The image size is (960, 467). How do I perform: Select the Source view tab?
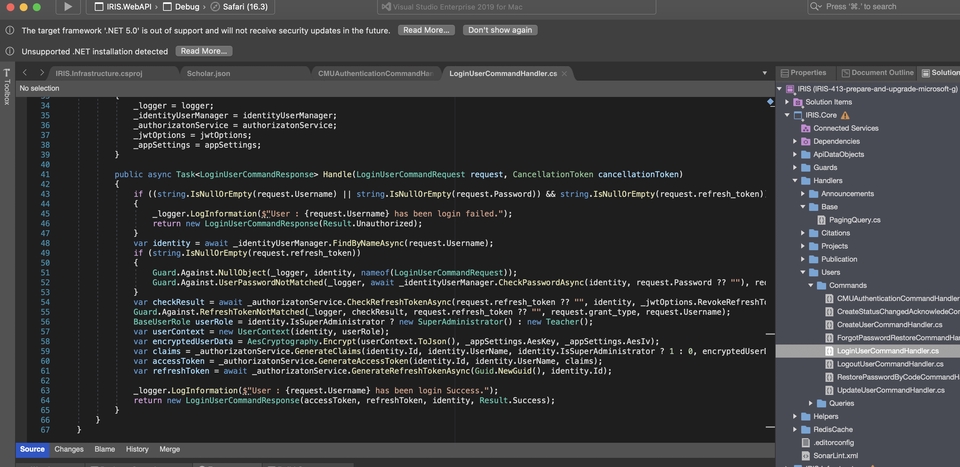click(x=32, y=449)
